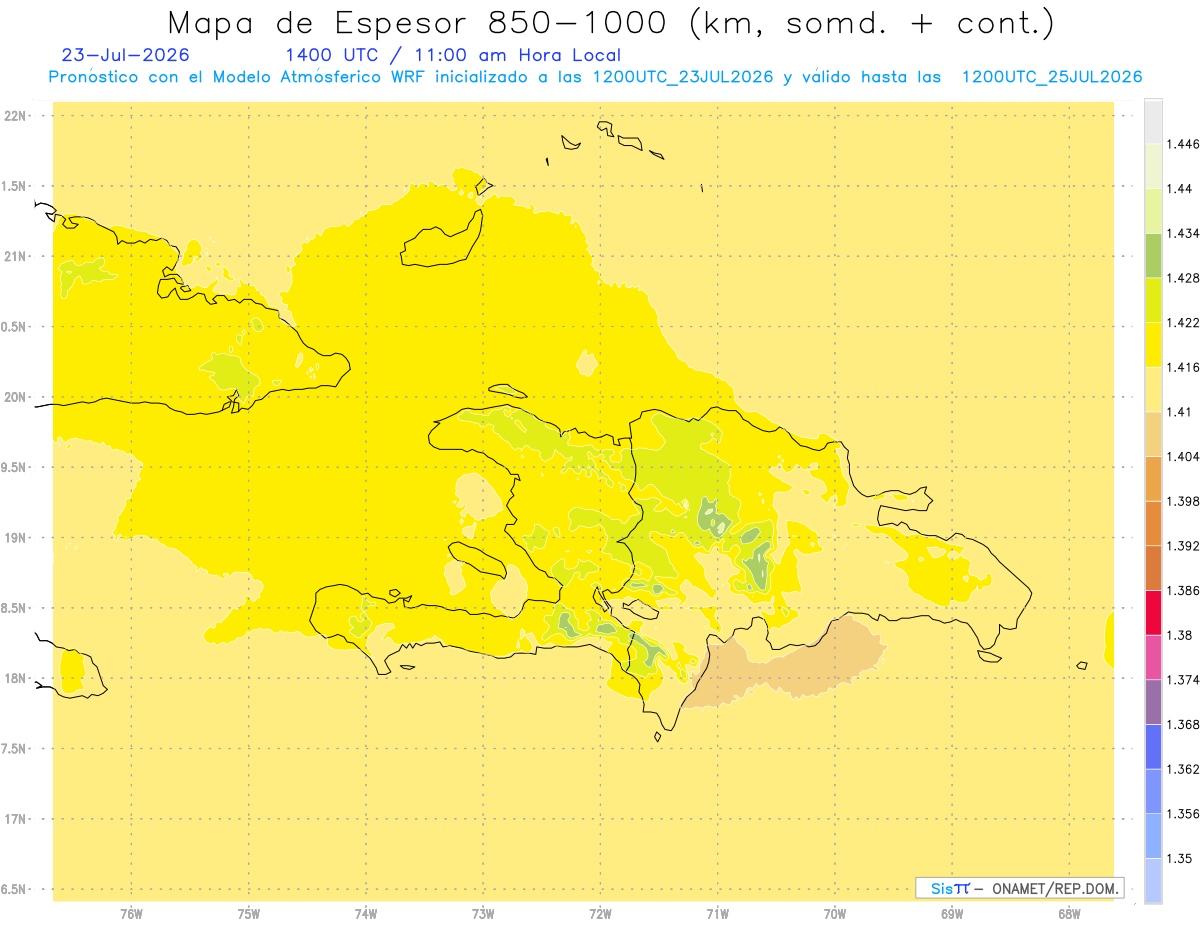This screenshot has height=927, width=1200.
Task: Click the colorbar value '1.428'
Action: [1185, 278]
